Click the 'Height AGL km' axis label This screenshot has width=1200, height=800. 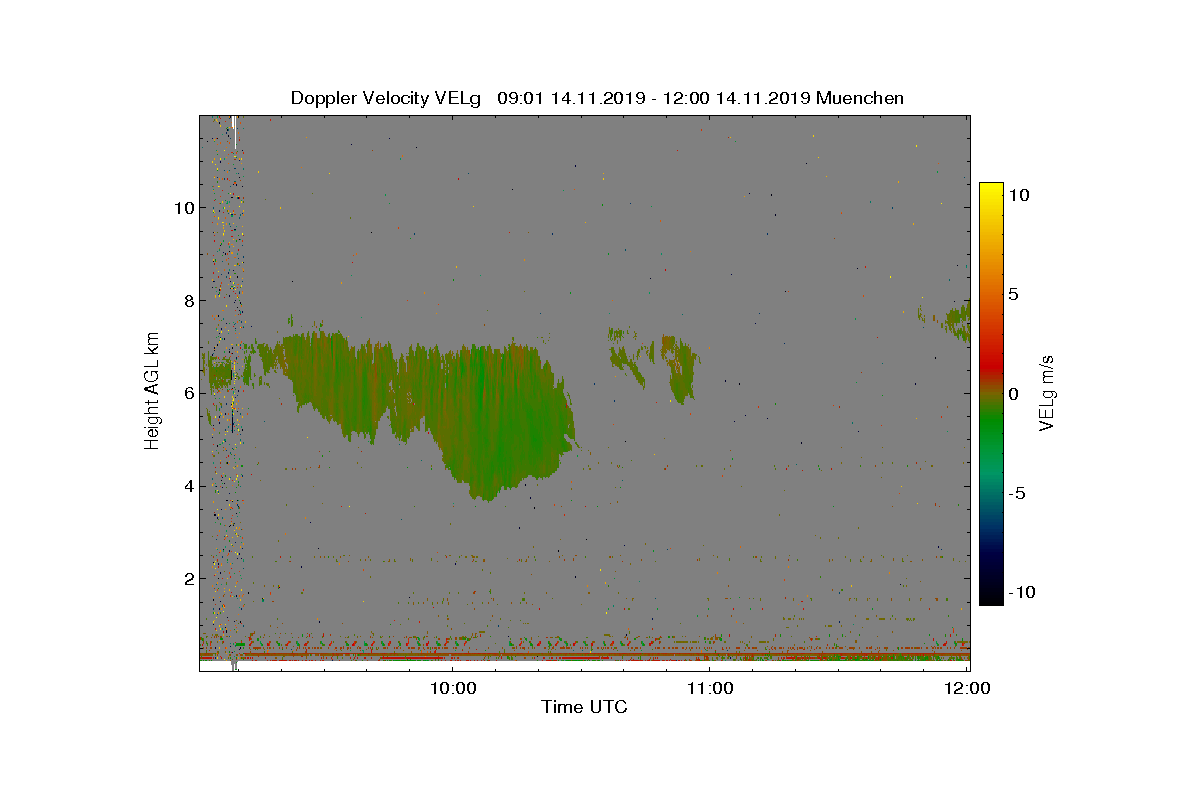click(153, 392)
